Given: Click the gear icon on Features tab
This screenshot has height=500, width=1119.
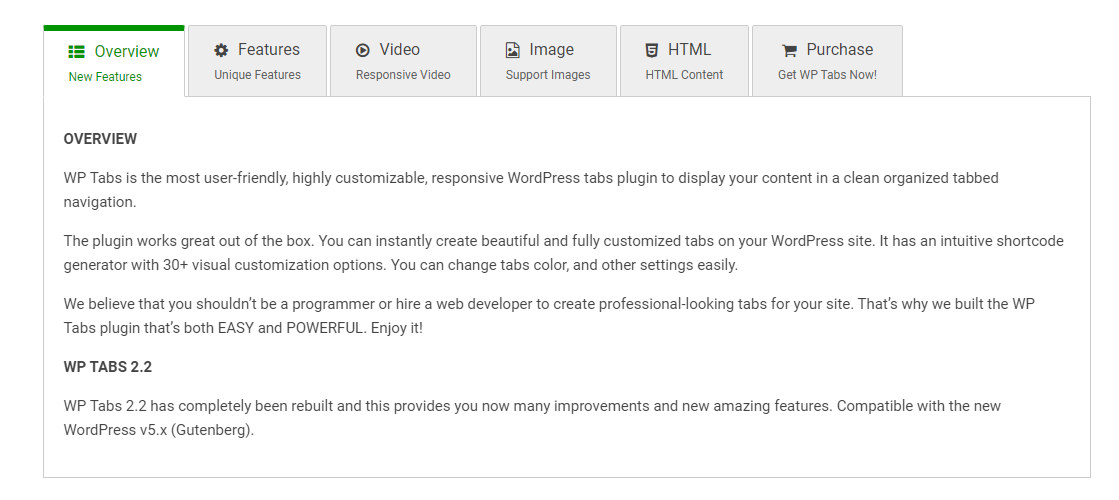Looking at the screenshot, I should (221, 50).
